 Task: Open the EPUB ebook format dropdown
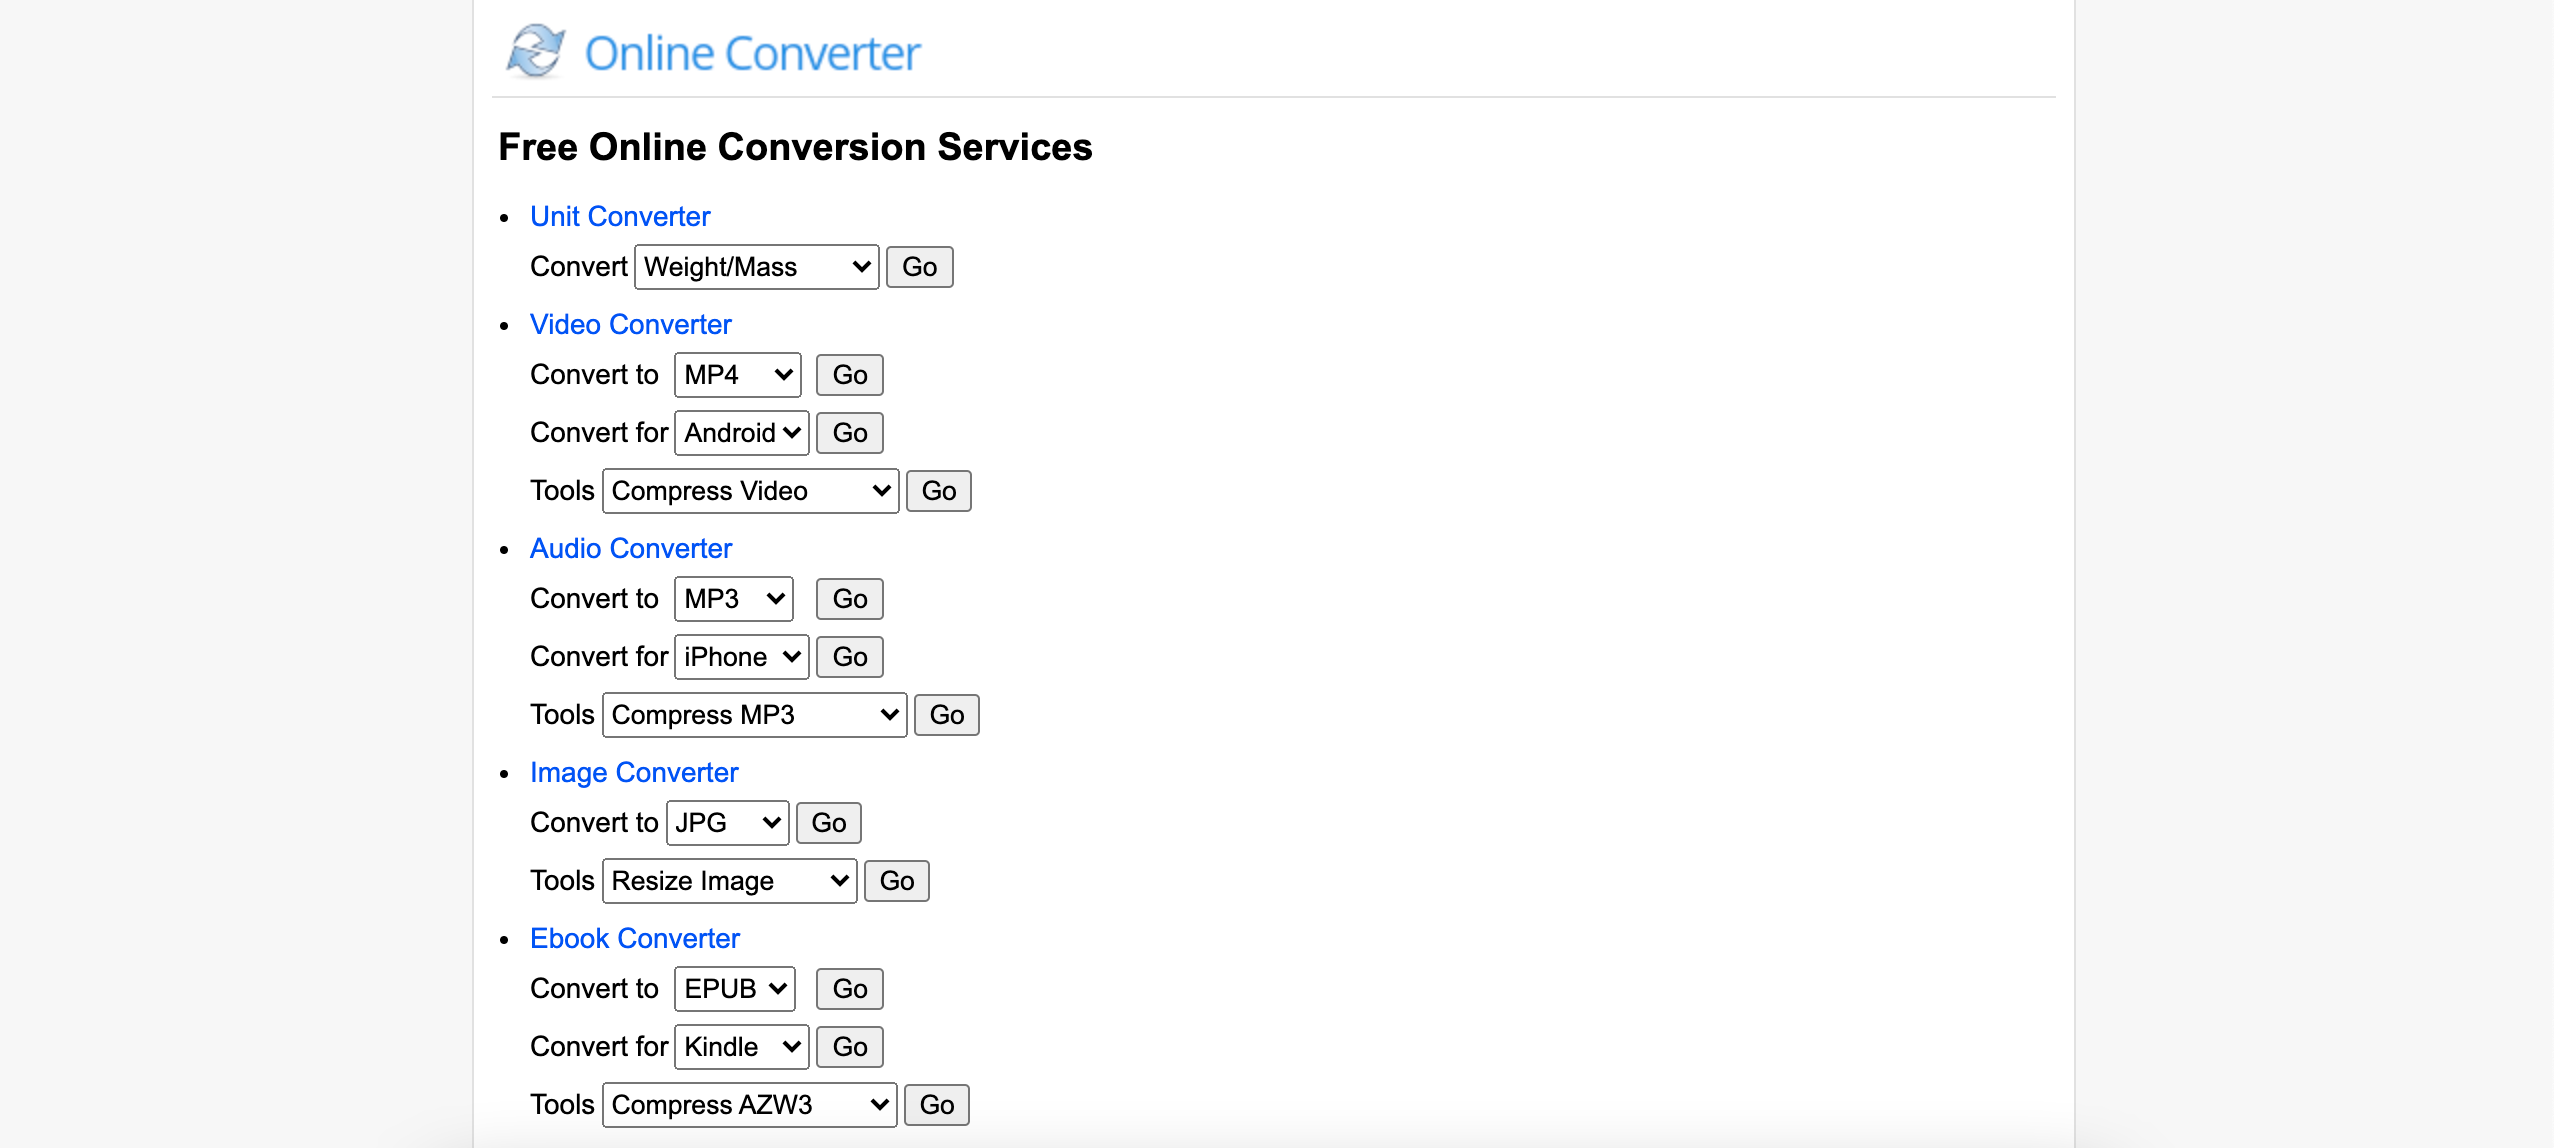pos(733,988)
